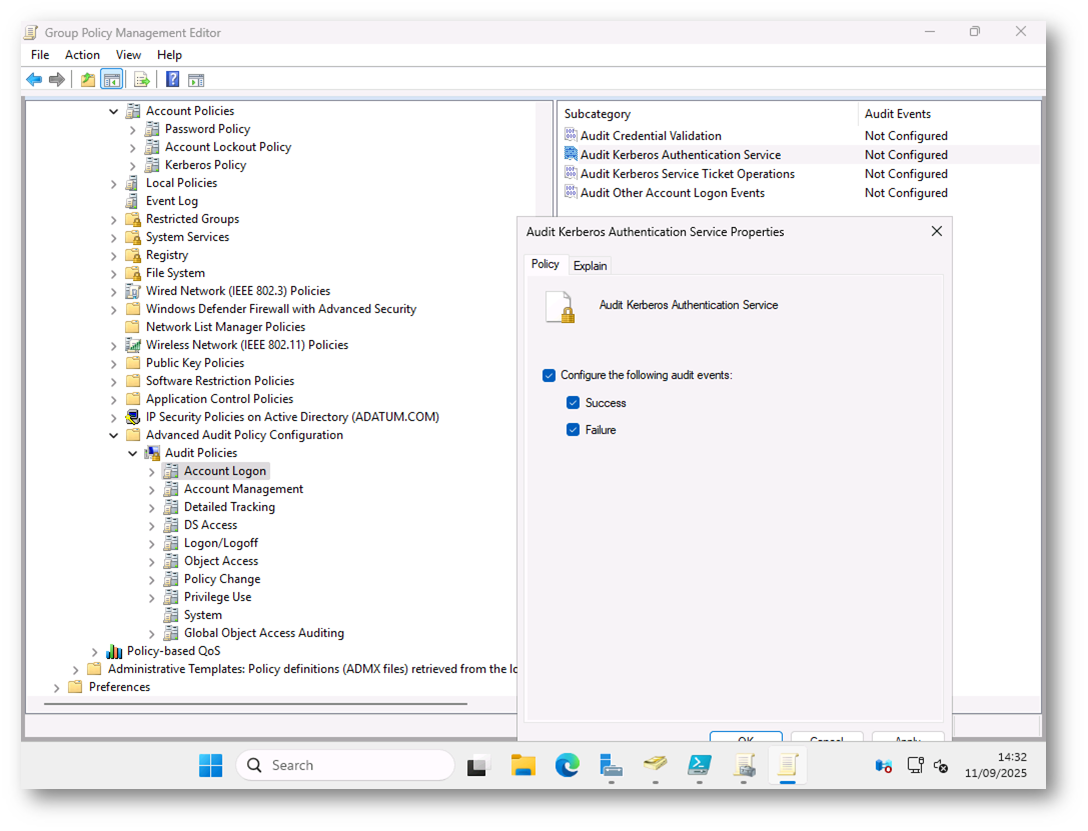
Task: Expand the Kerberos Policy node
Action: pyautogui.click(x=133, y=165)
